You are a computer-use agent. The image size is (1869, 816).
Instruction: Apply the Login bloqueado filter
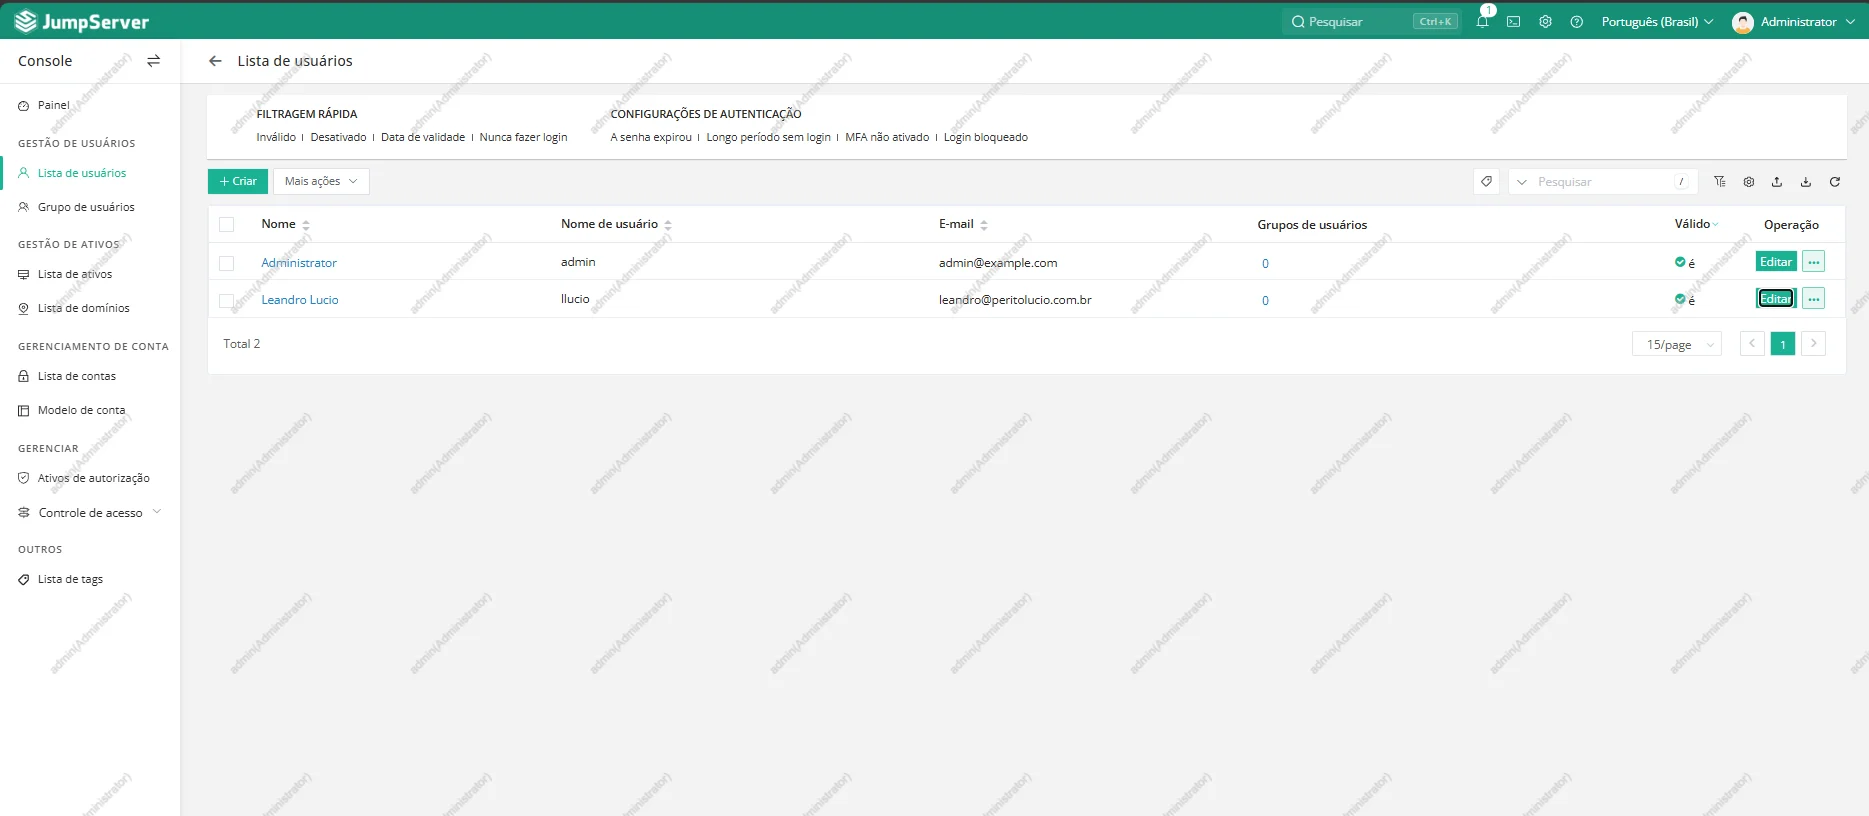986,137
